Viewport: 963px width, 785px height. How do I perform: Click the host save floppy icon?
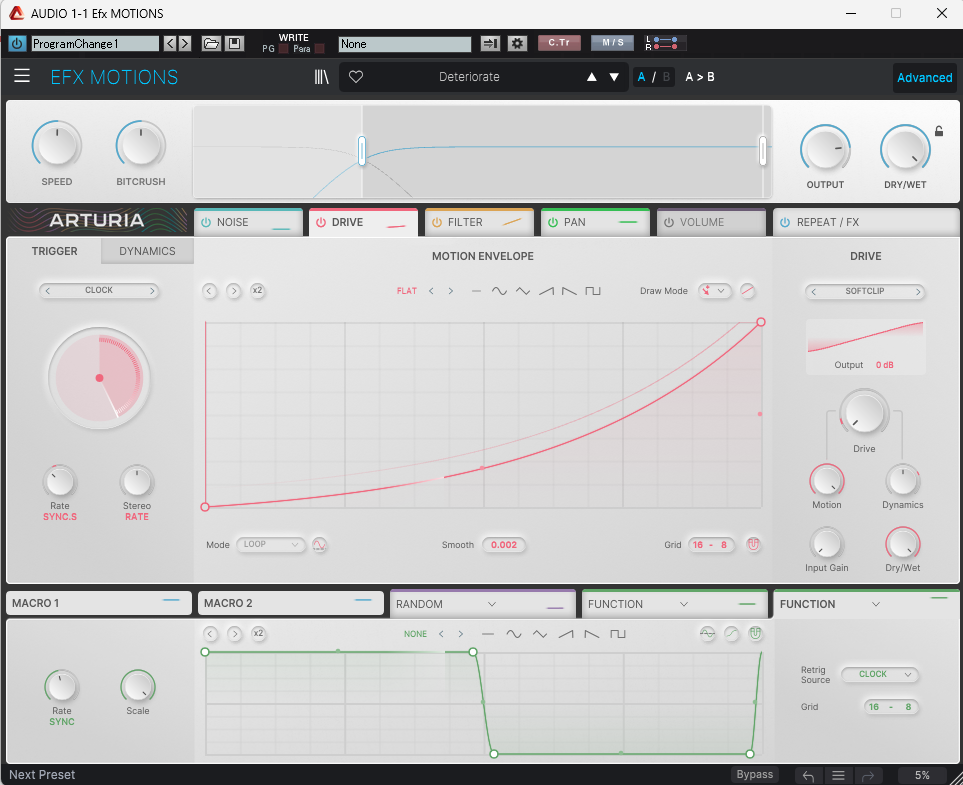click(234, 44)
